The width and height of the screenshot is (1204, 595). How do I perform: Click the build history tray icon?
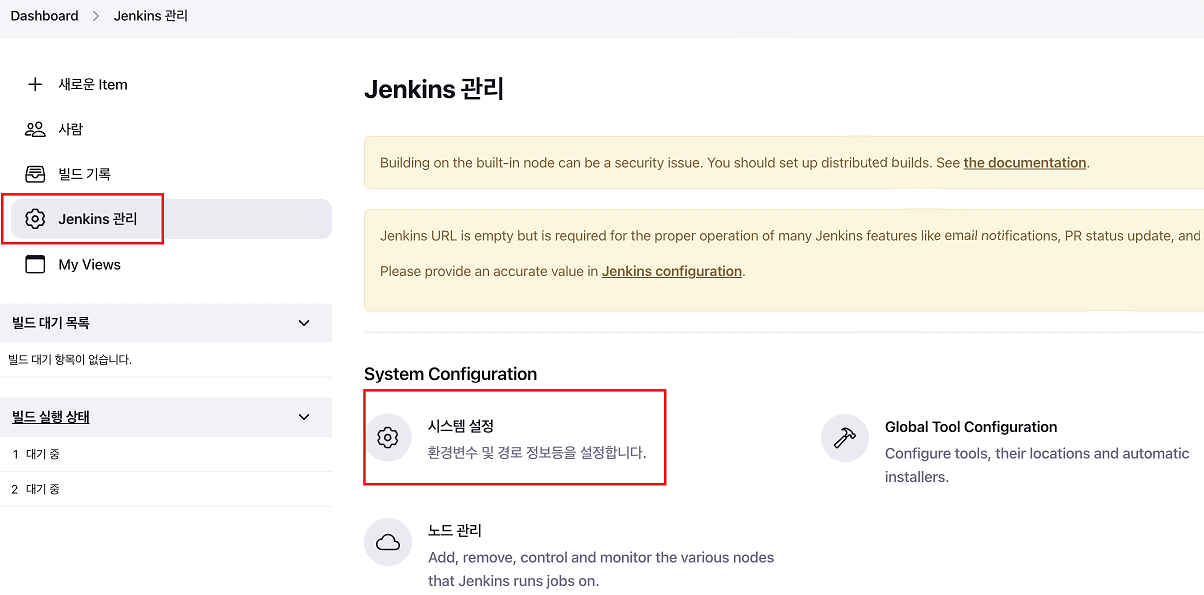35,174
